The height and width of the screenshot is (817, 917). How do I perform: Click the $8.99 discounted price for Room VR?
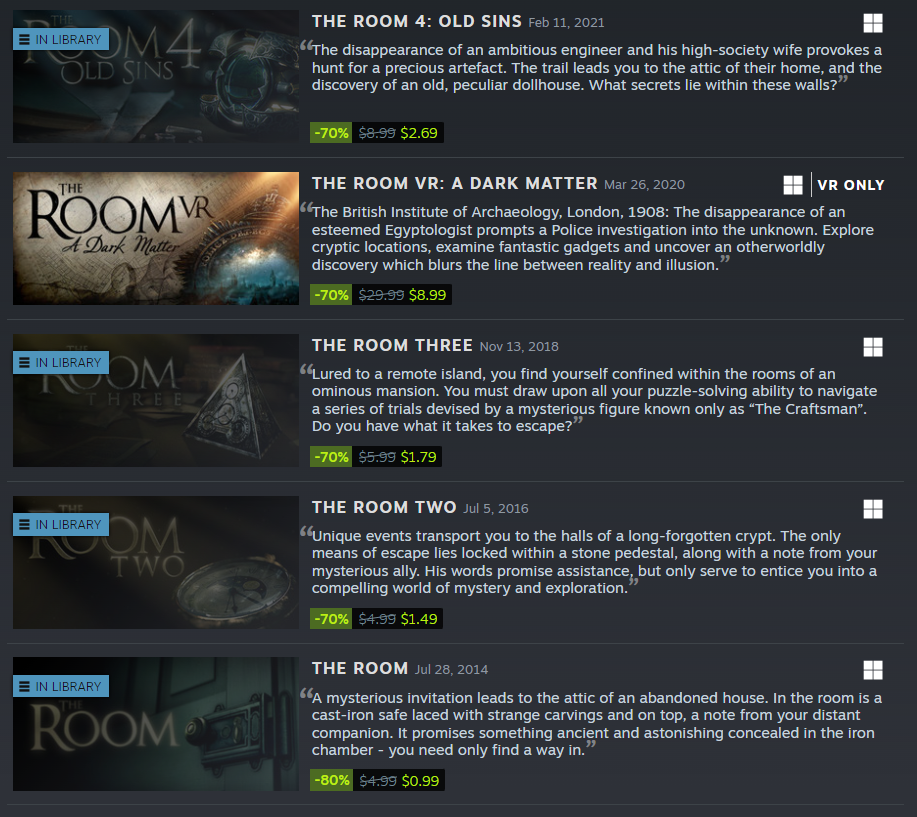[427, 295]
